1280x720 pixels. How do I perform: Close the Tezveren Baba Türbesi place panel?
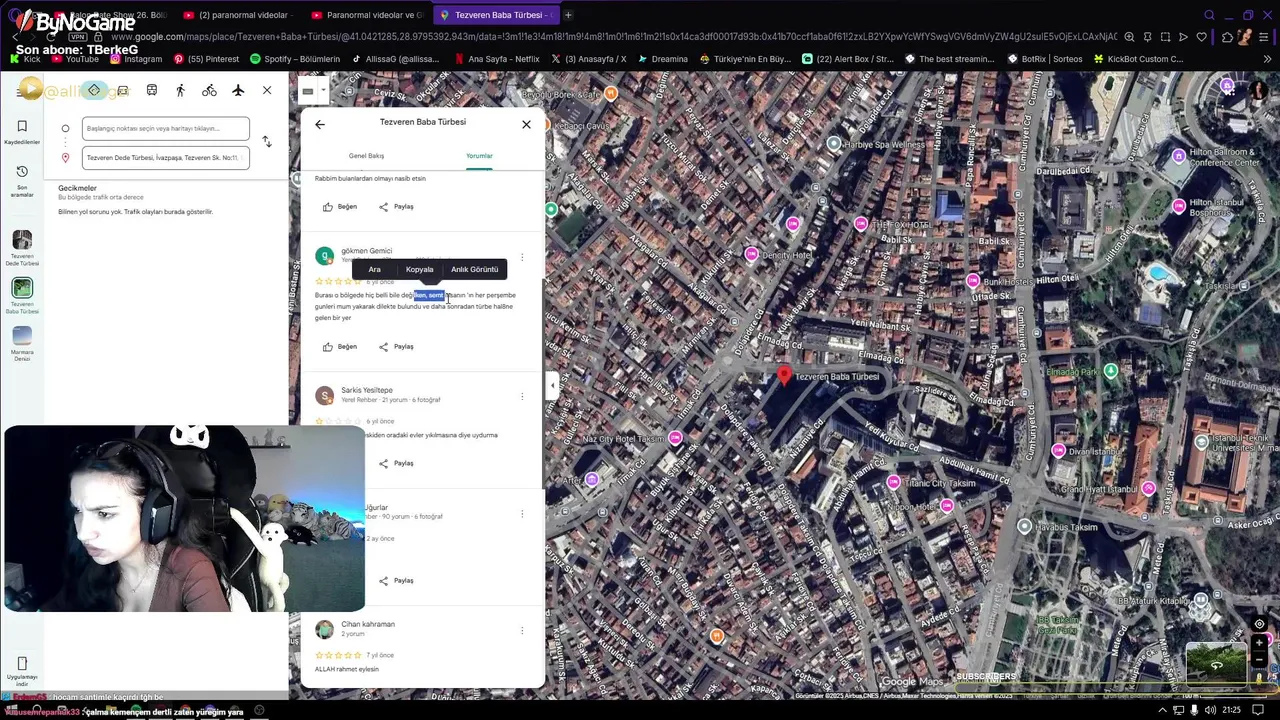tap(526, 124)
